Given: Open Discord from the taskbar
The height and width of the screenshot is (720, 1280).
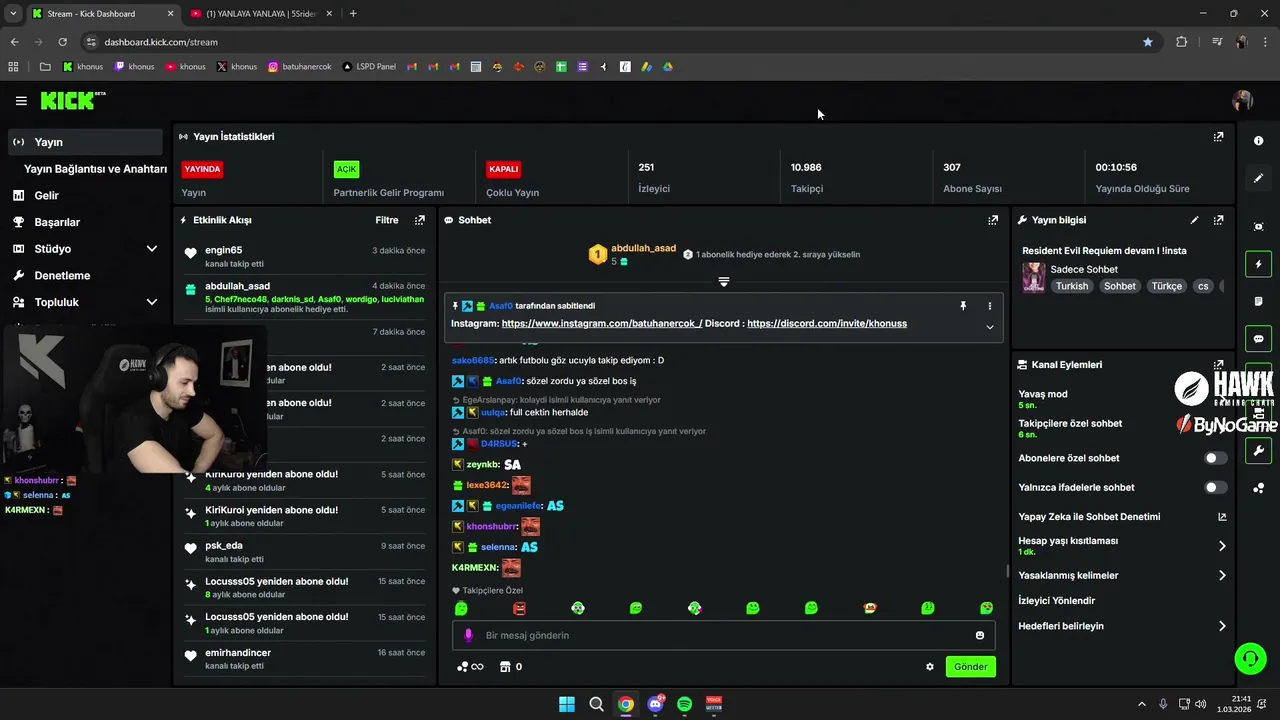Looking at the screenshot, I should [x=655, y=704].
